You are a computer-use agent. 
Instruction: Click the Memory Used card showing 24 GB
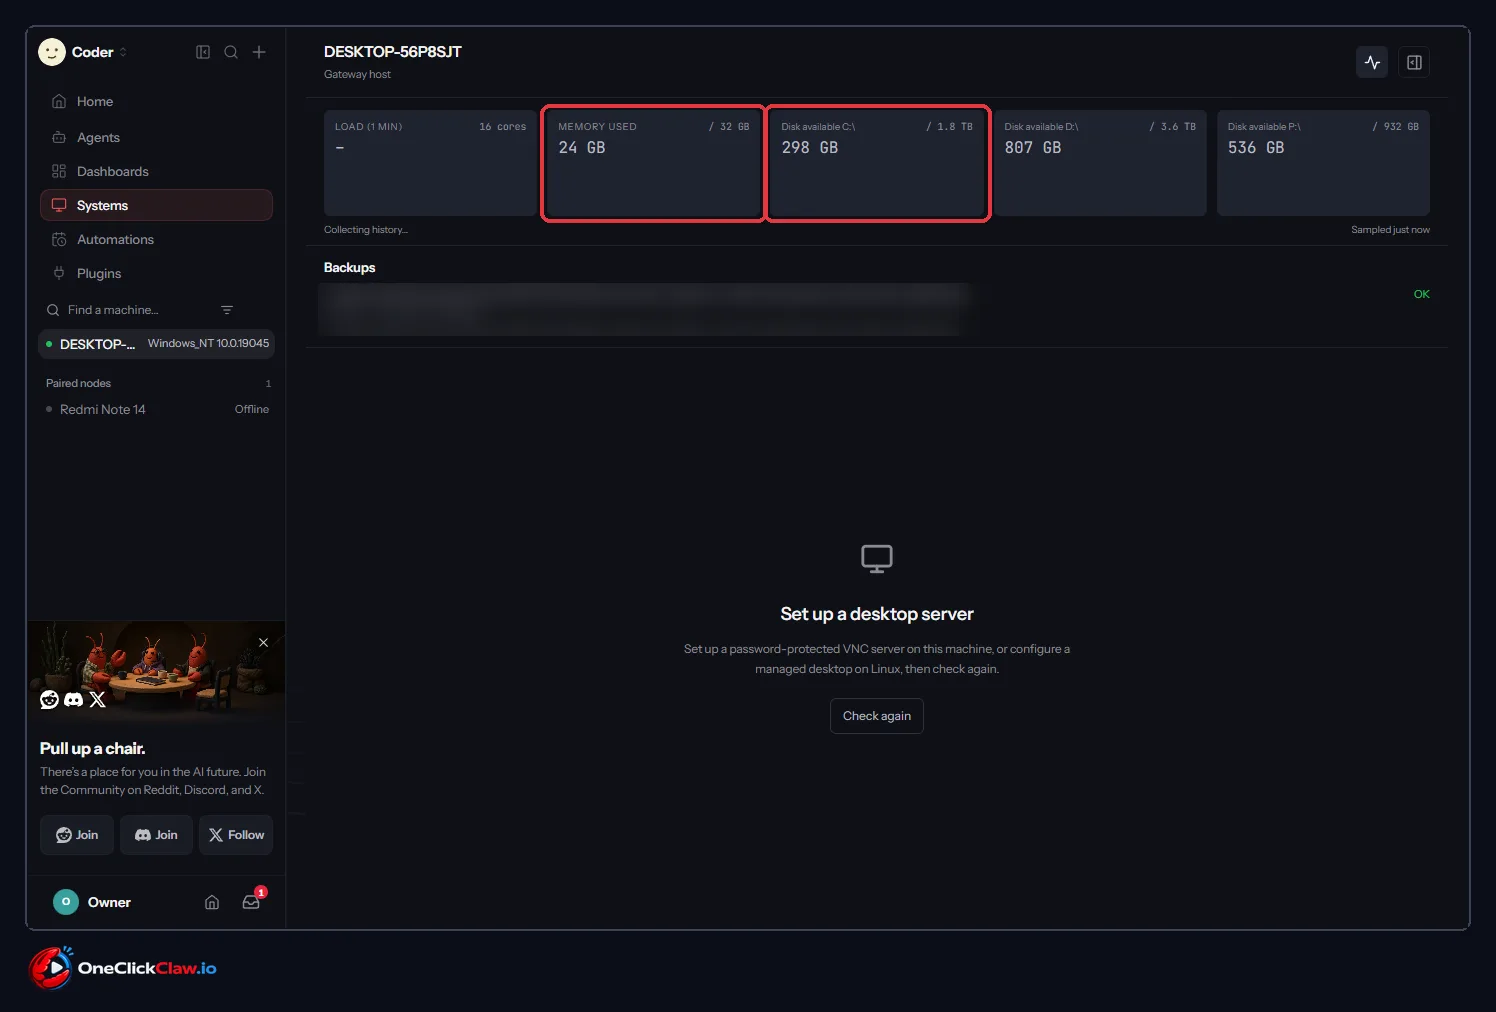[654, 163]
